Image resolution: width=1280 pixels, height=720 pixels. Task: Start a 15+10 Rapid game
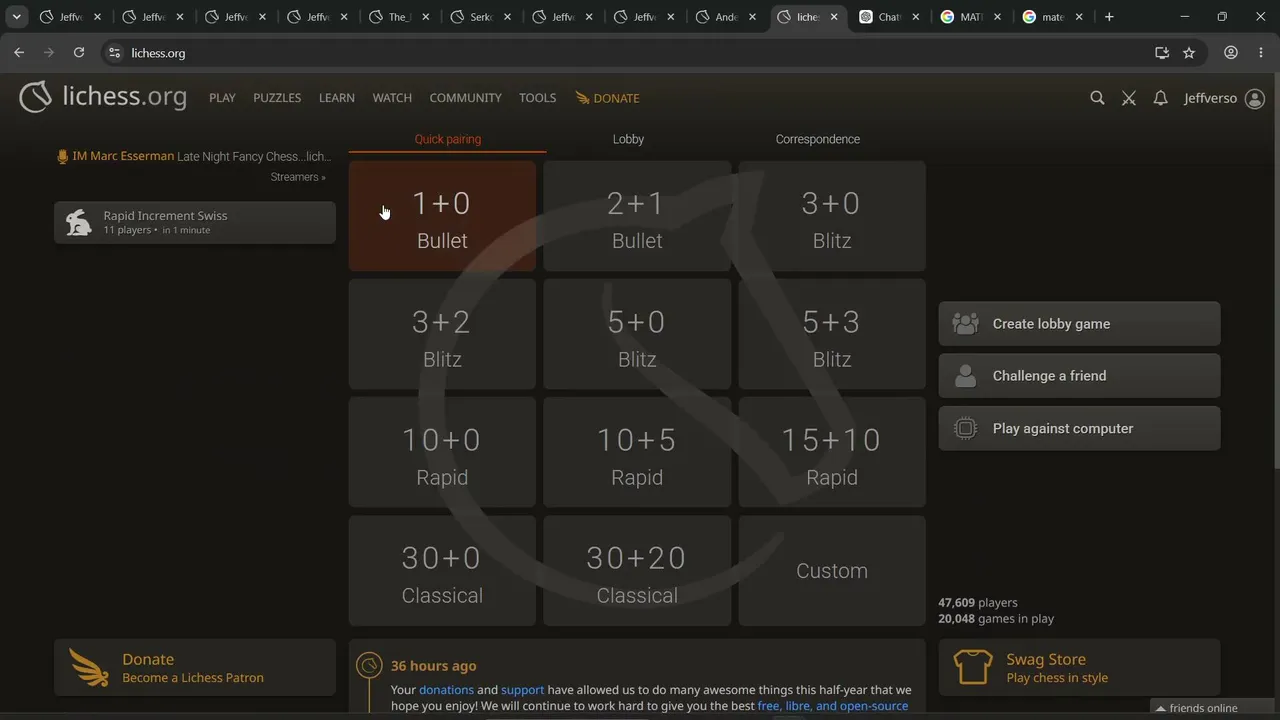(832, 452)
